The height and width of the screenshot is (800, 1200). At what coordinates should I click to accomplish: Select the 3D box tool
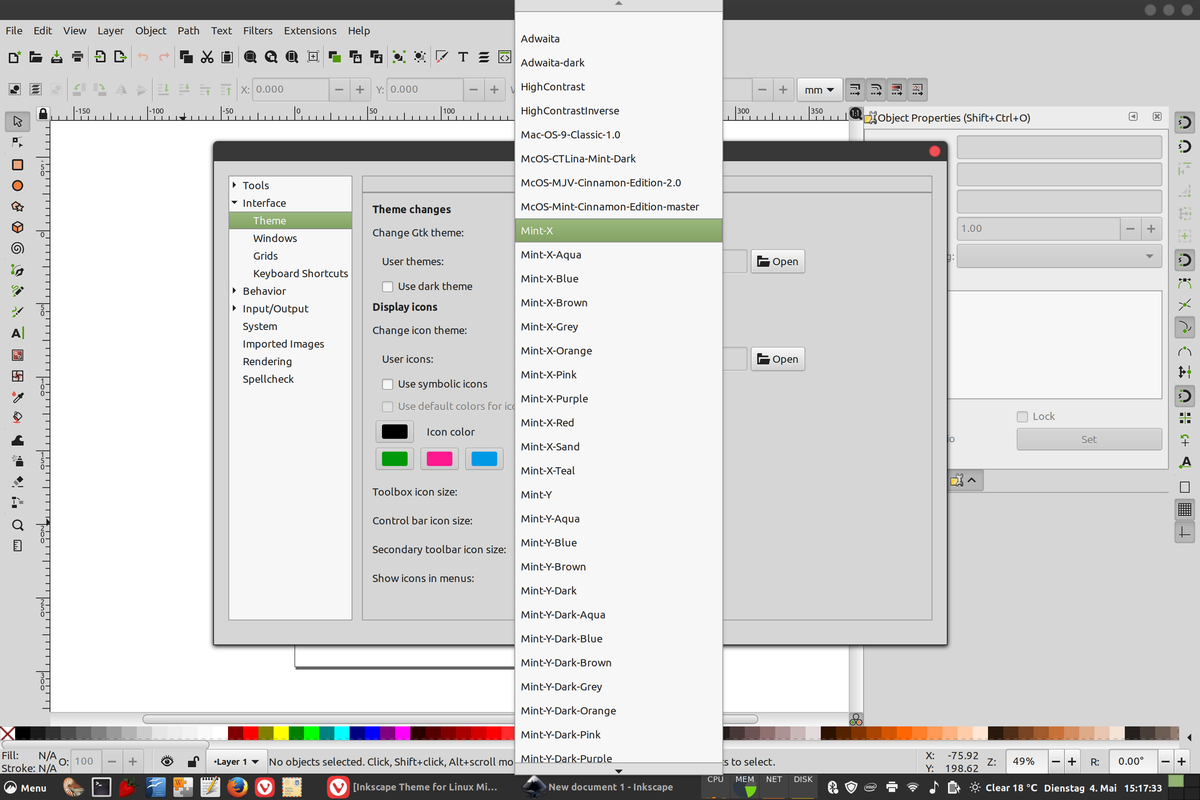tap(17, 228)
